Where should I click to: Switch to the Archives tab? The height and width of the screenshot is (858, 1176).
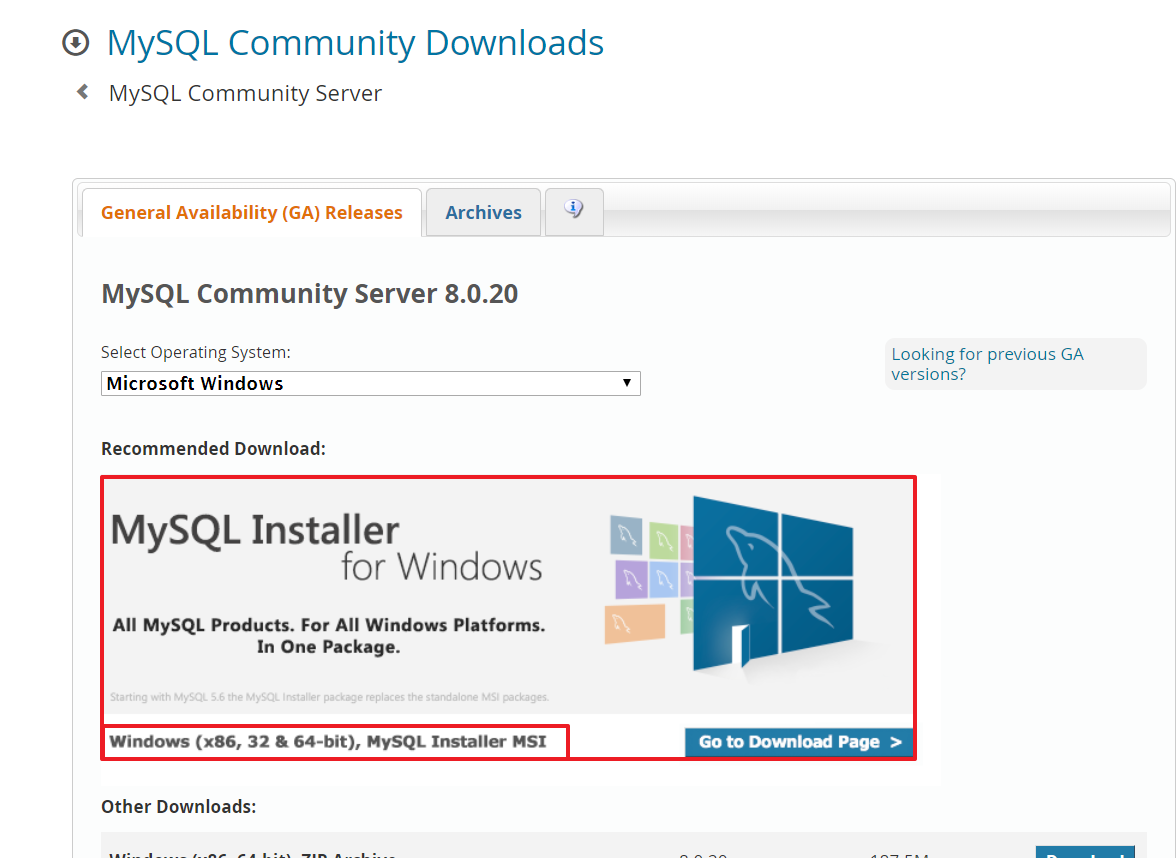tap(483, 212)
